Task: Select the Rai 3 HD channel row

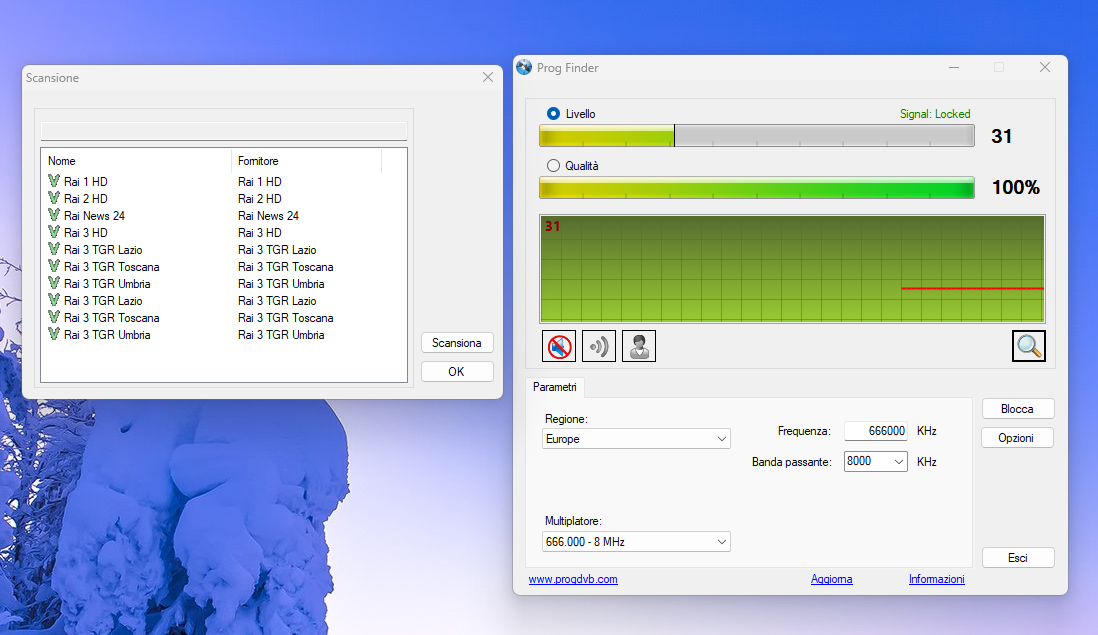Action: coord(224,232)
